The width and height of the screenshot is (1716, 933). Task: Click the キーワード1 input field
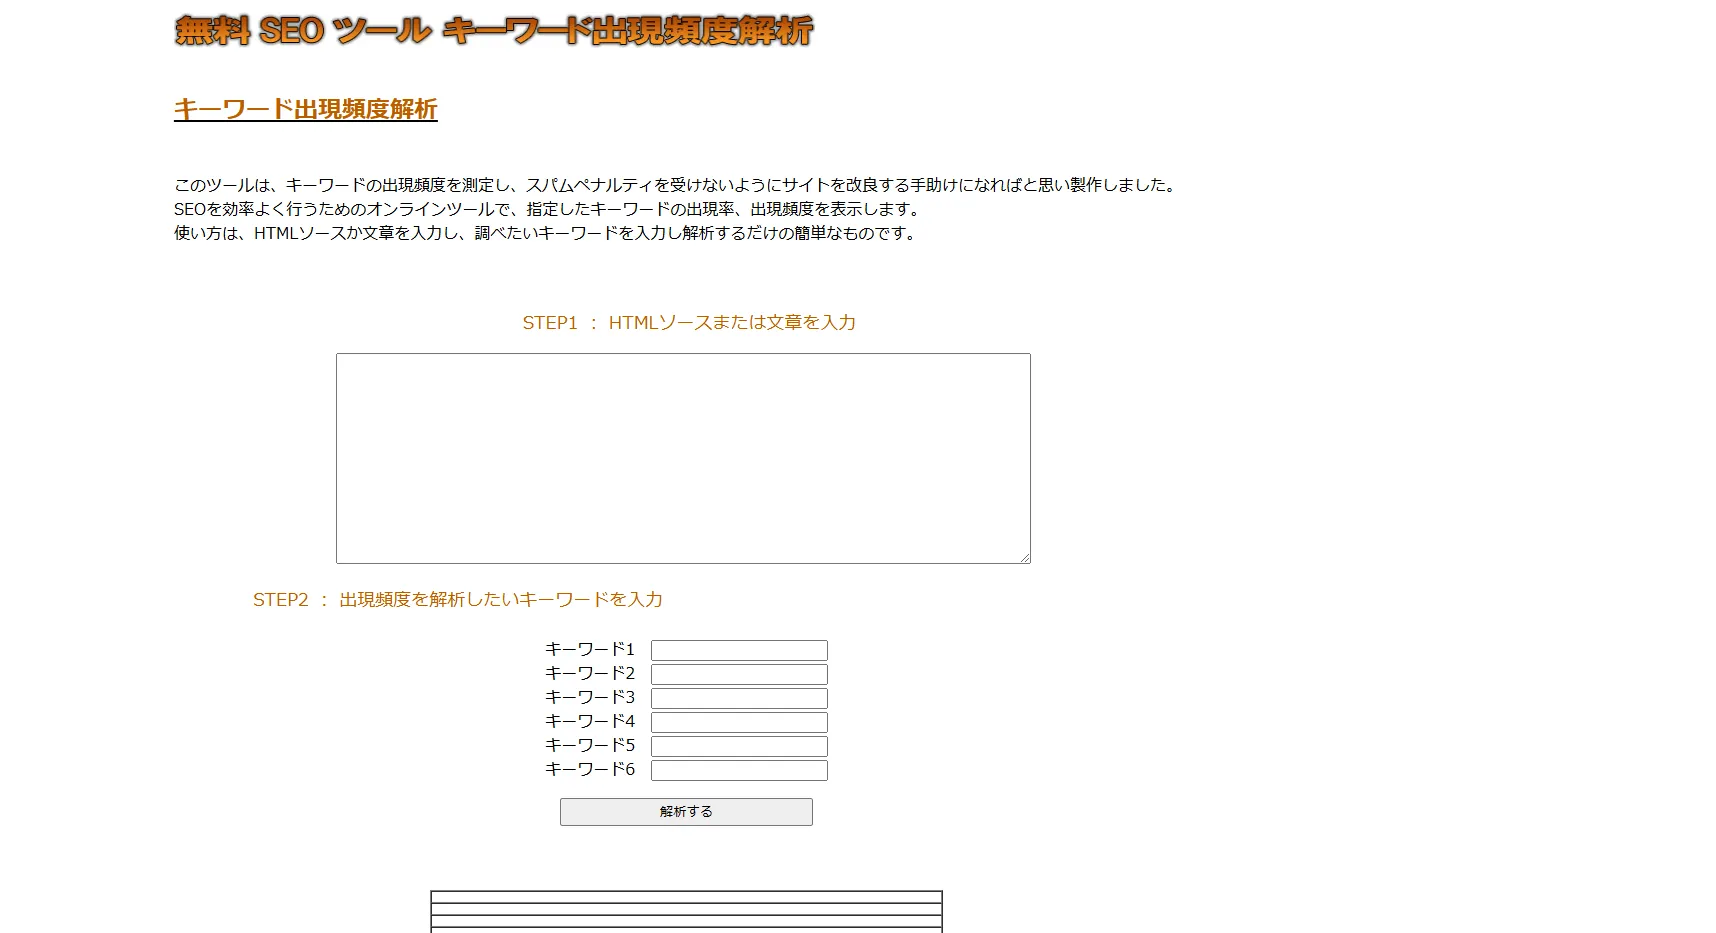[x=739, y=650]
